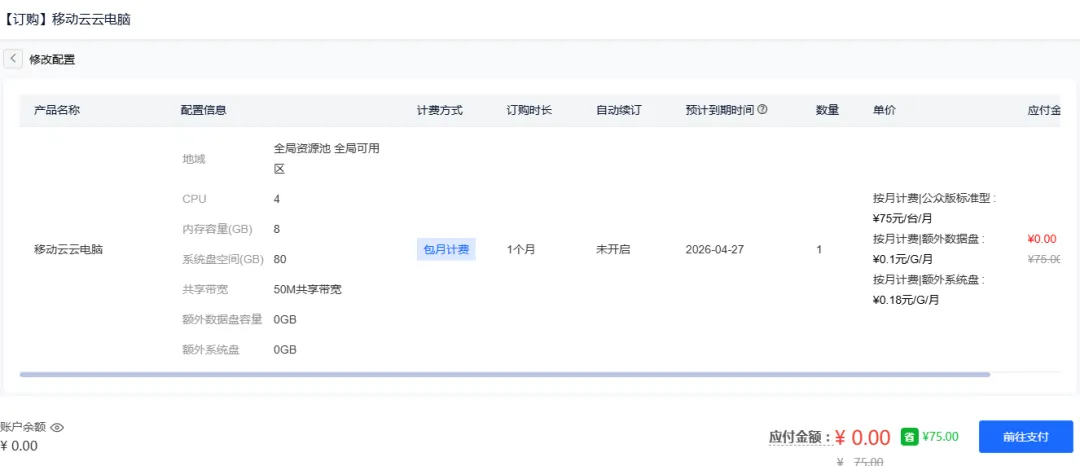Viewport: 1080px width, 466px height.
Task: Click the 全局资源池 全局可用区 region value
Action: click(x=327, y=158)
